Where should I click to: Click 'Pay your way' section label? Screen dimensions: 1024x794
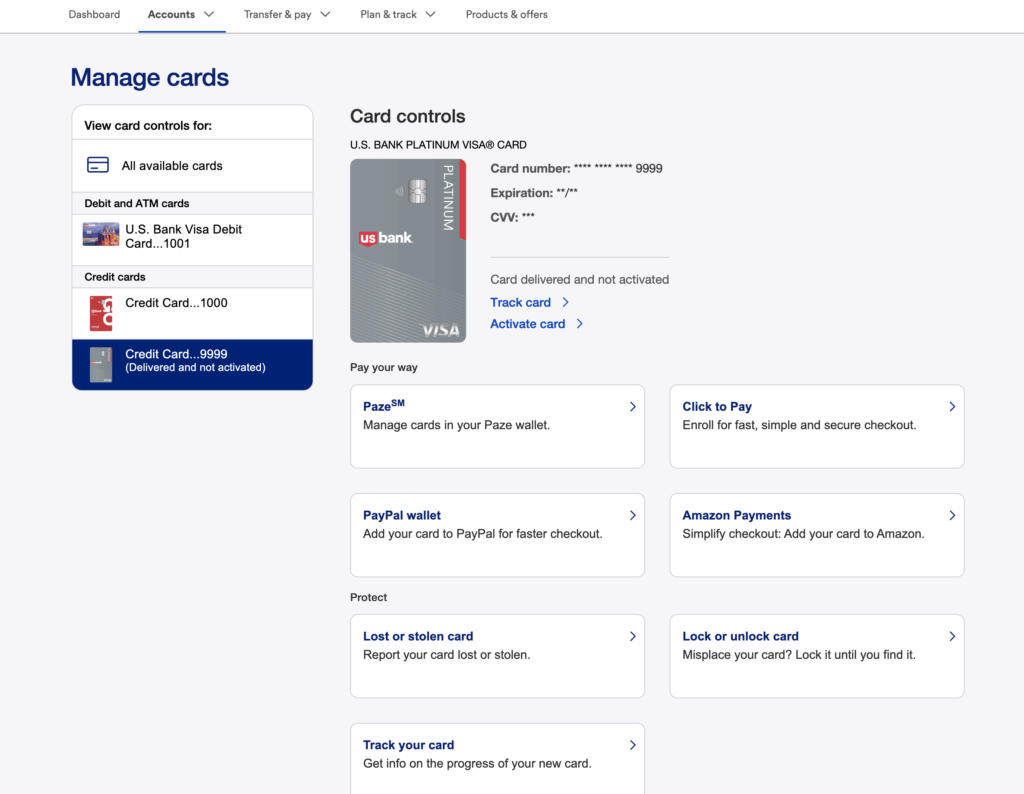(384, 367)
